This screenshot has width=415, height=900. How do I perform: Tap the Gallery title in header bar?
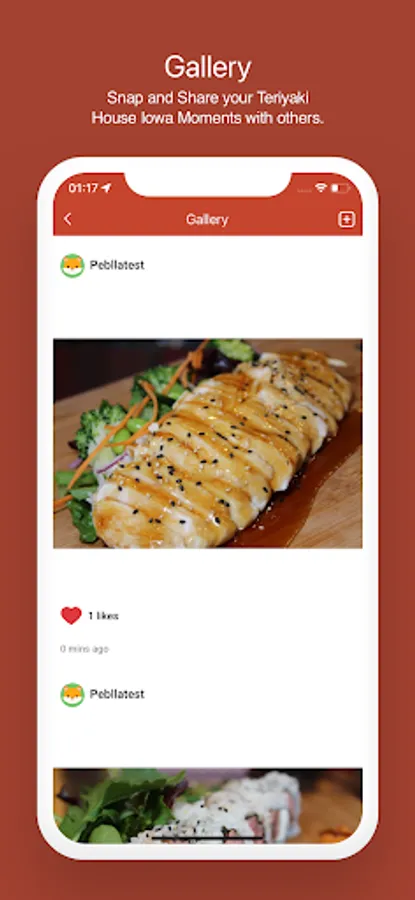click(207, 219)
